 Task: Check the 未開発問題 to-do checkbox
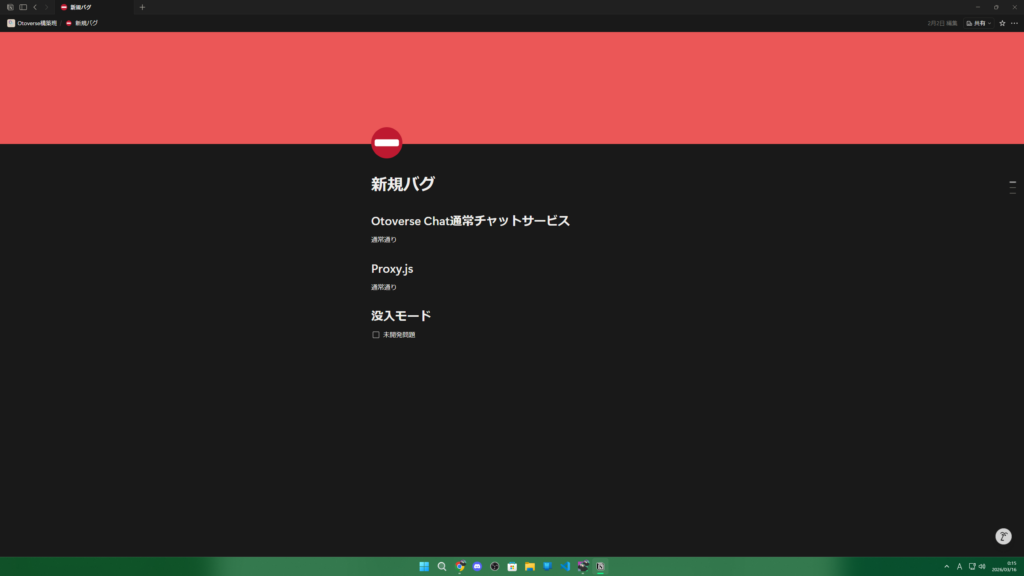coord(376,335)
